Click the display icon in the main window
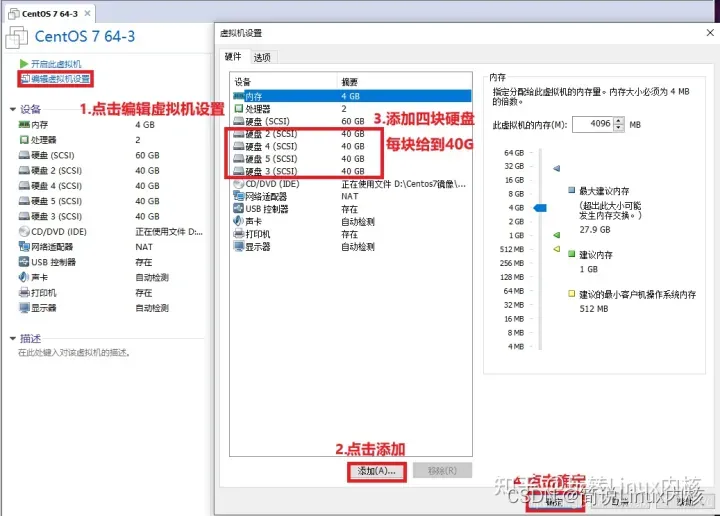The image size is (720, 516). (x=24, y=308)
